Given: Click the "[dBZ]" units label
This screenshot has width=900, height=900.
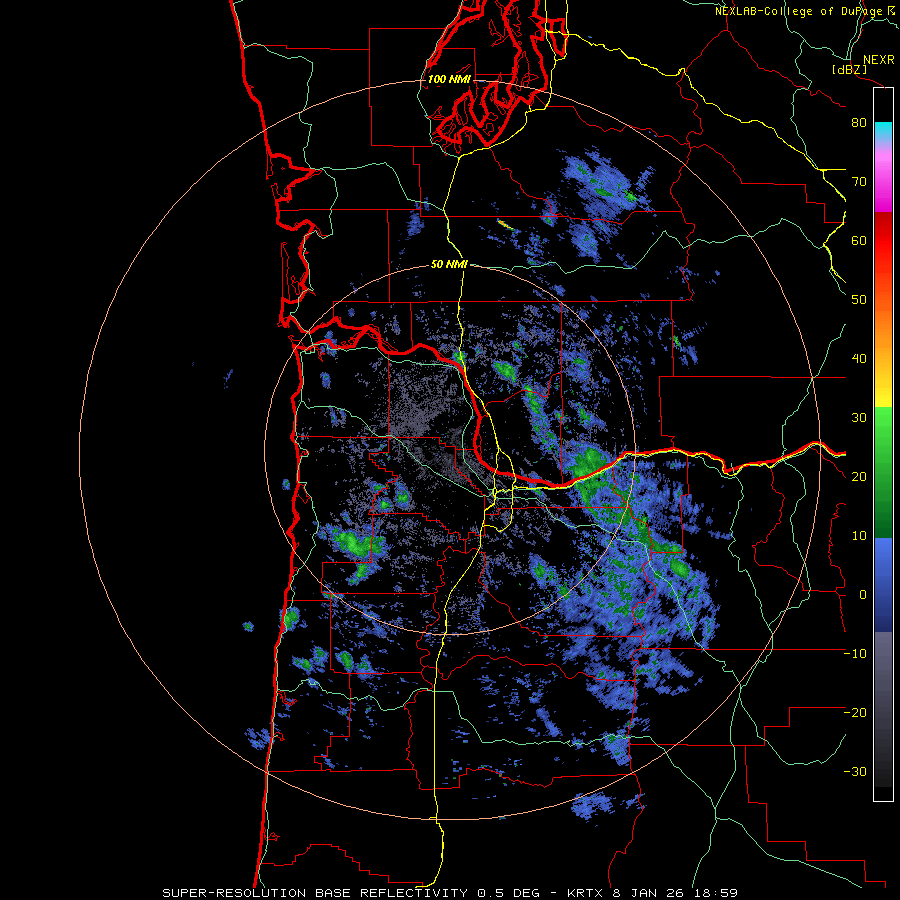Looking at the screenshot, I should pos(849,70).
